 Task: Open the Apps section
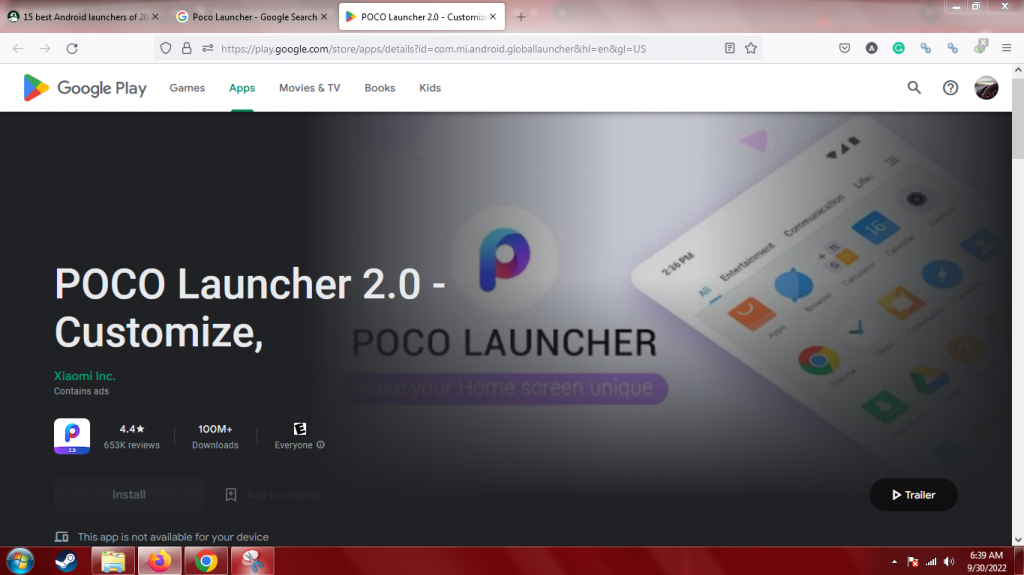click(242, 88)
